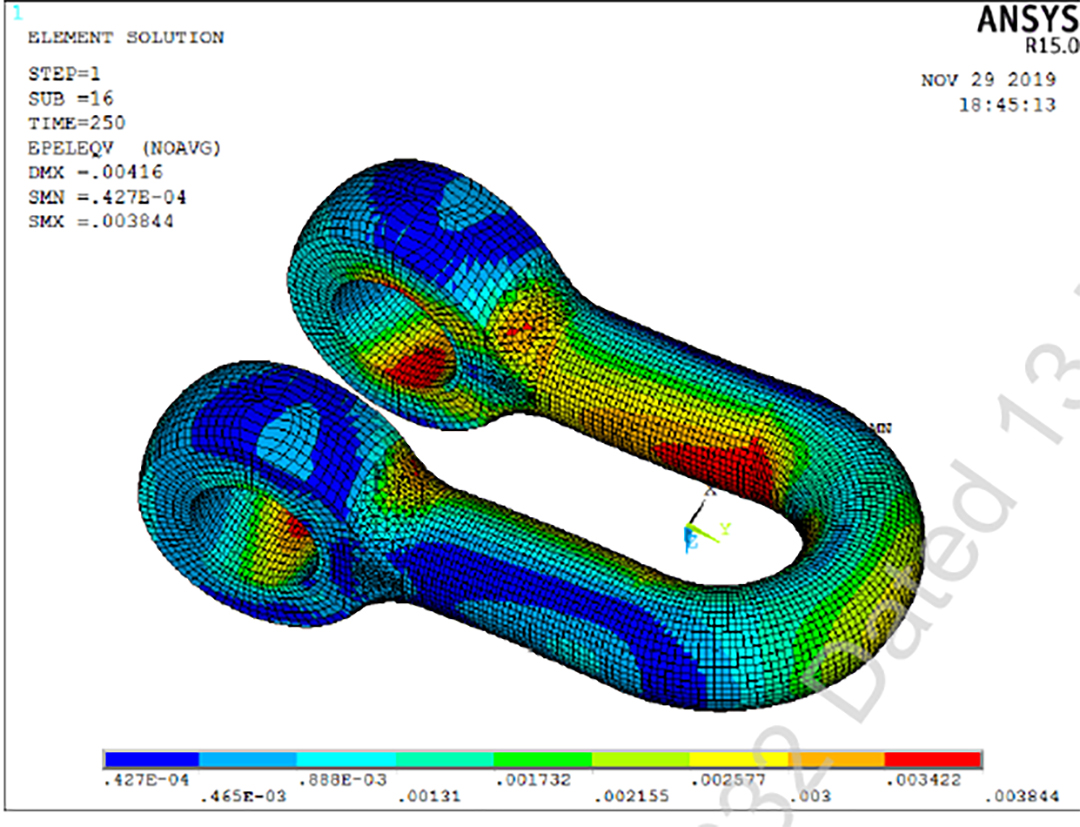Click the SUB =16 label
1080x827 pixels.
tap(70, 98)
